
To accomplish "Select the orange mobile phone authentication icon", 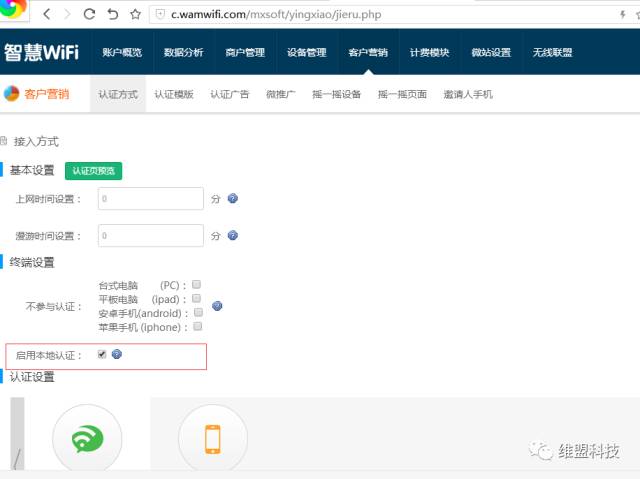I will point(212,439).
